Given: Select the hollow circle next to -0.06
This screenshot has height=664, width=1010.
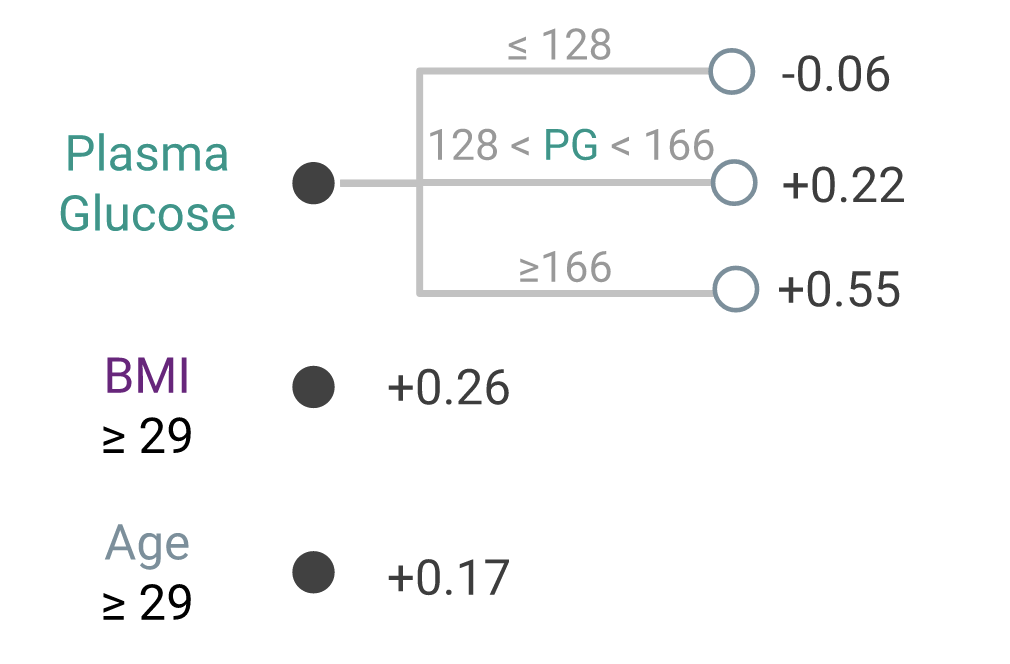Looking at the screenshot, I should coord(731,72).
